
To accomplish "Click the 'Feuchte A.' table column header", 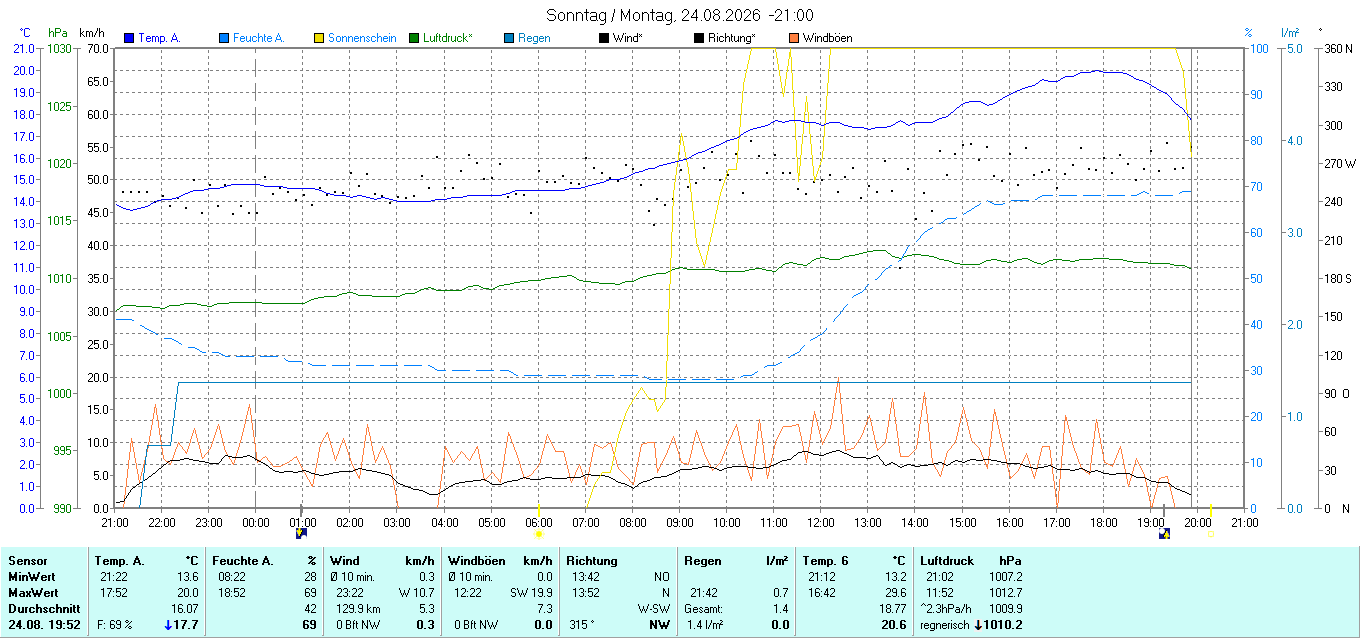I will click(245, 561).
